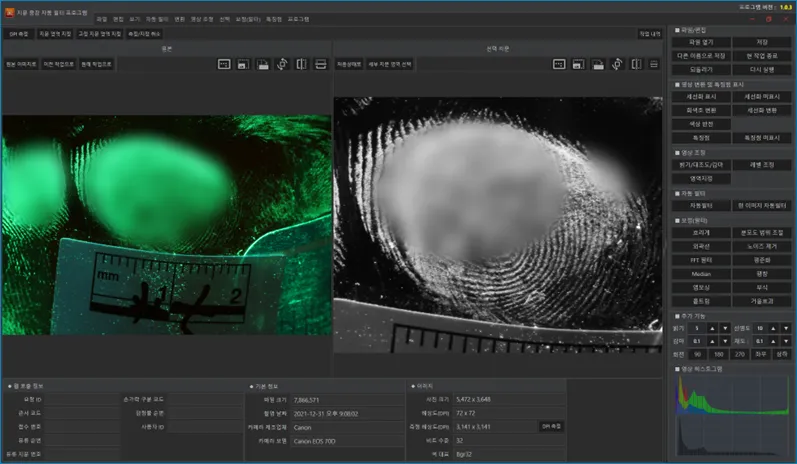Click the 특징점 미표시 button
Viewport: 797px width, 464px height.
point(762,138)
